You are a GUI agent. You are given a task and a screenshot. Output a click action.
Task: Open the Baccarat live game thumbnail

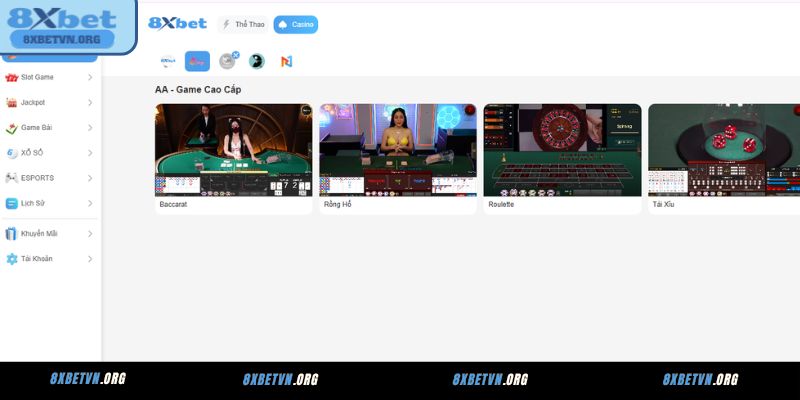(x=233, y=150)
